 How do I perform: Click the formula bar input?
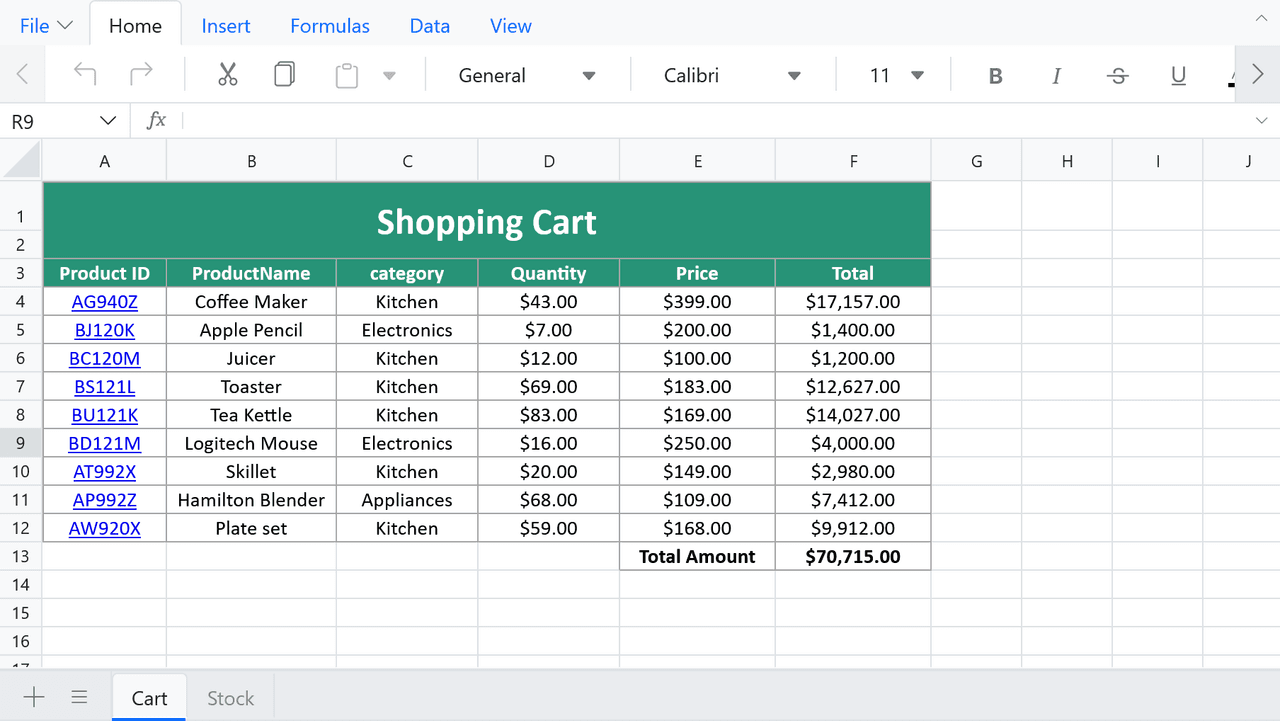tap(715, 121)
